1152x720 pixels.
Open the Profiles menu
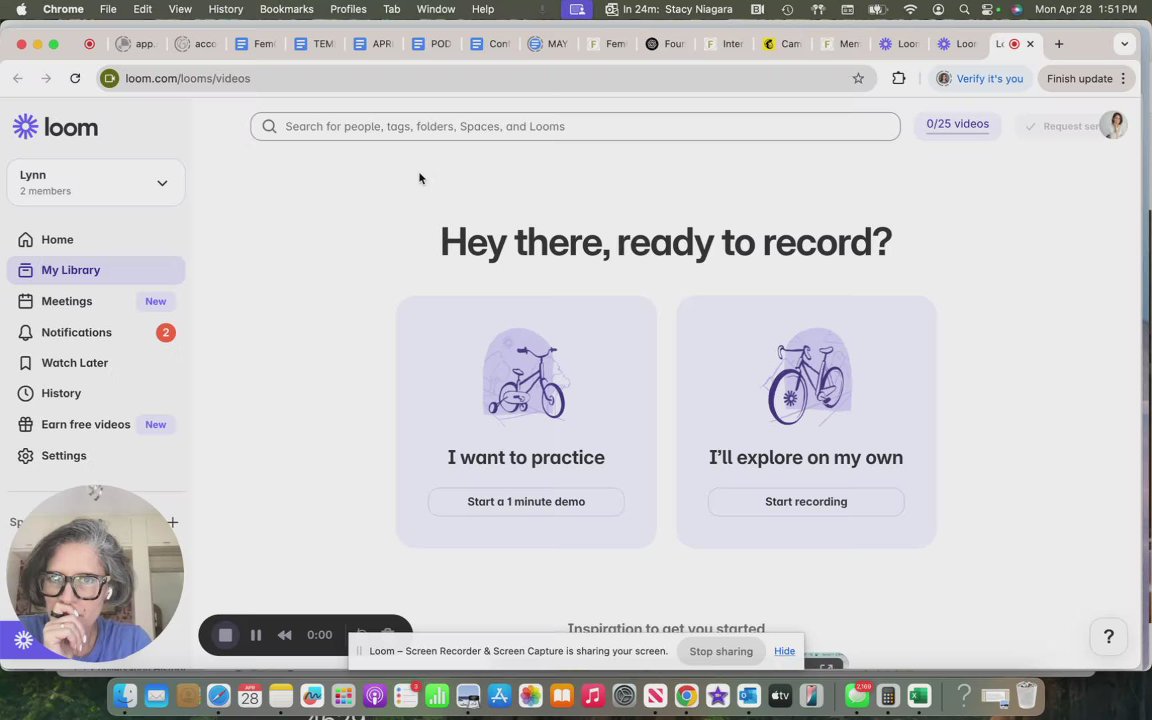pos(348,10)
